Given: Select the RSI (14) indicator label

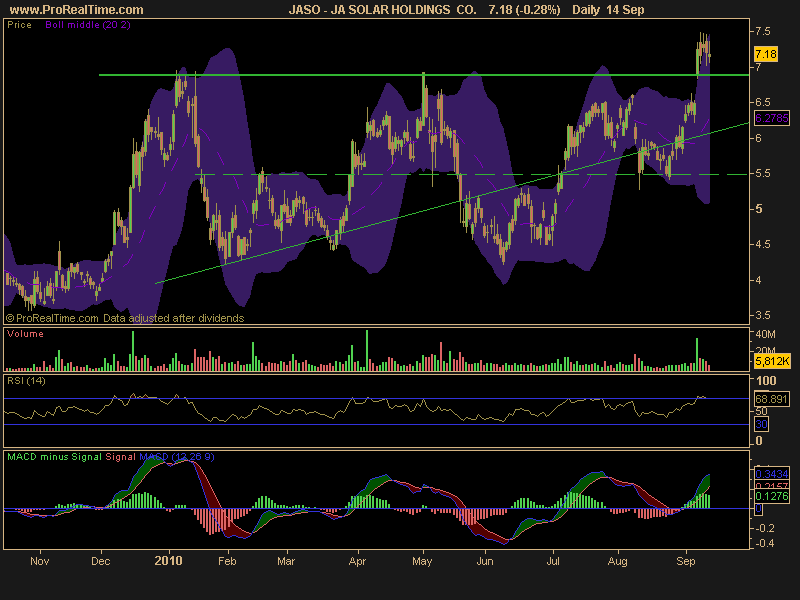Looking at the screenshot, I should [x=26, y=381].
